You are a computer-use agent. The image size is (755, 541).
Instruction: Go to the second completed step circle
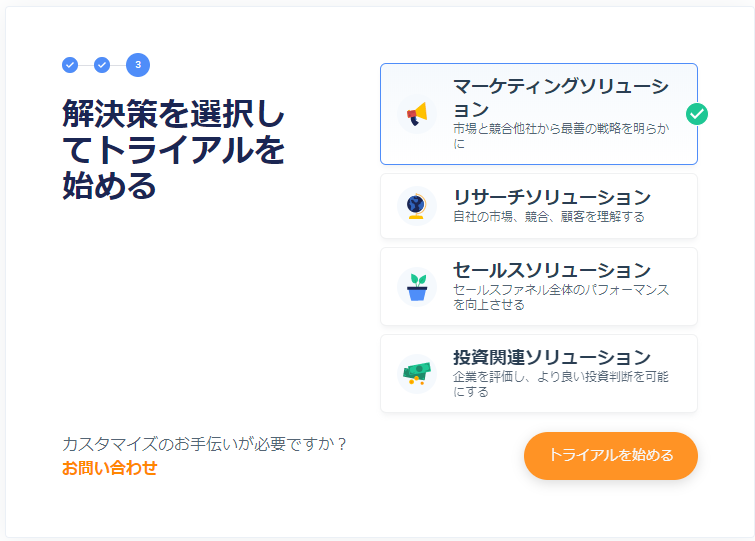(102, 65)
